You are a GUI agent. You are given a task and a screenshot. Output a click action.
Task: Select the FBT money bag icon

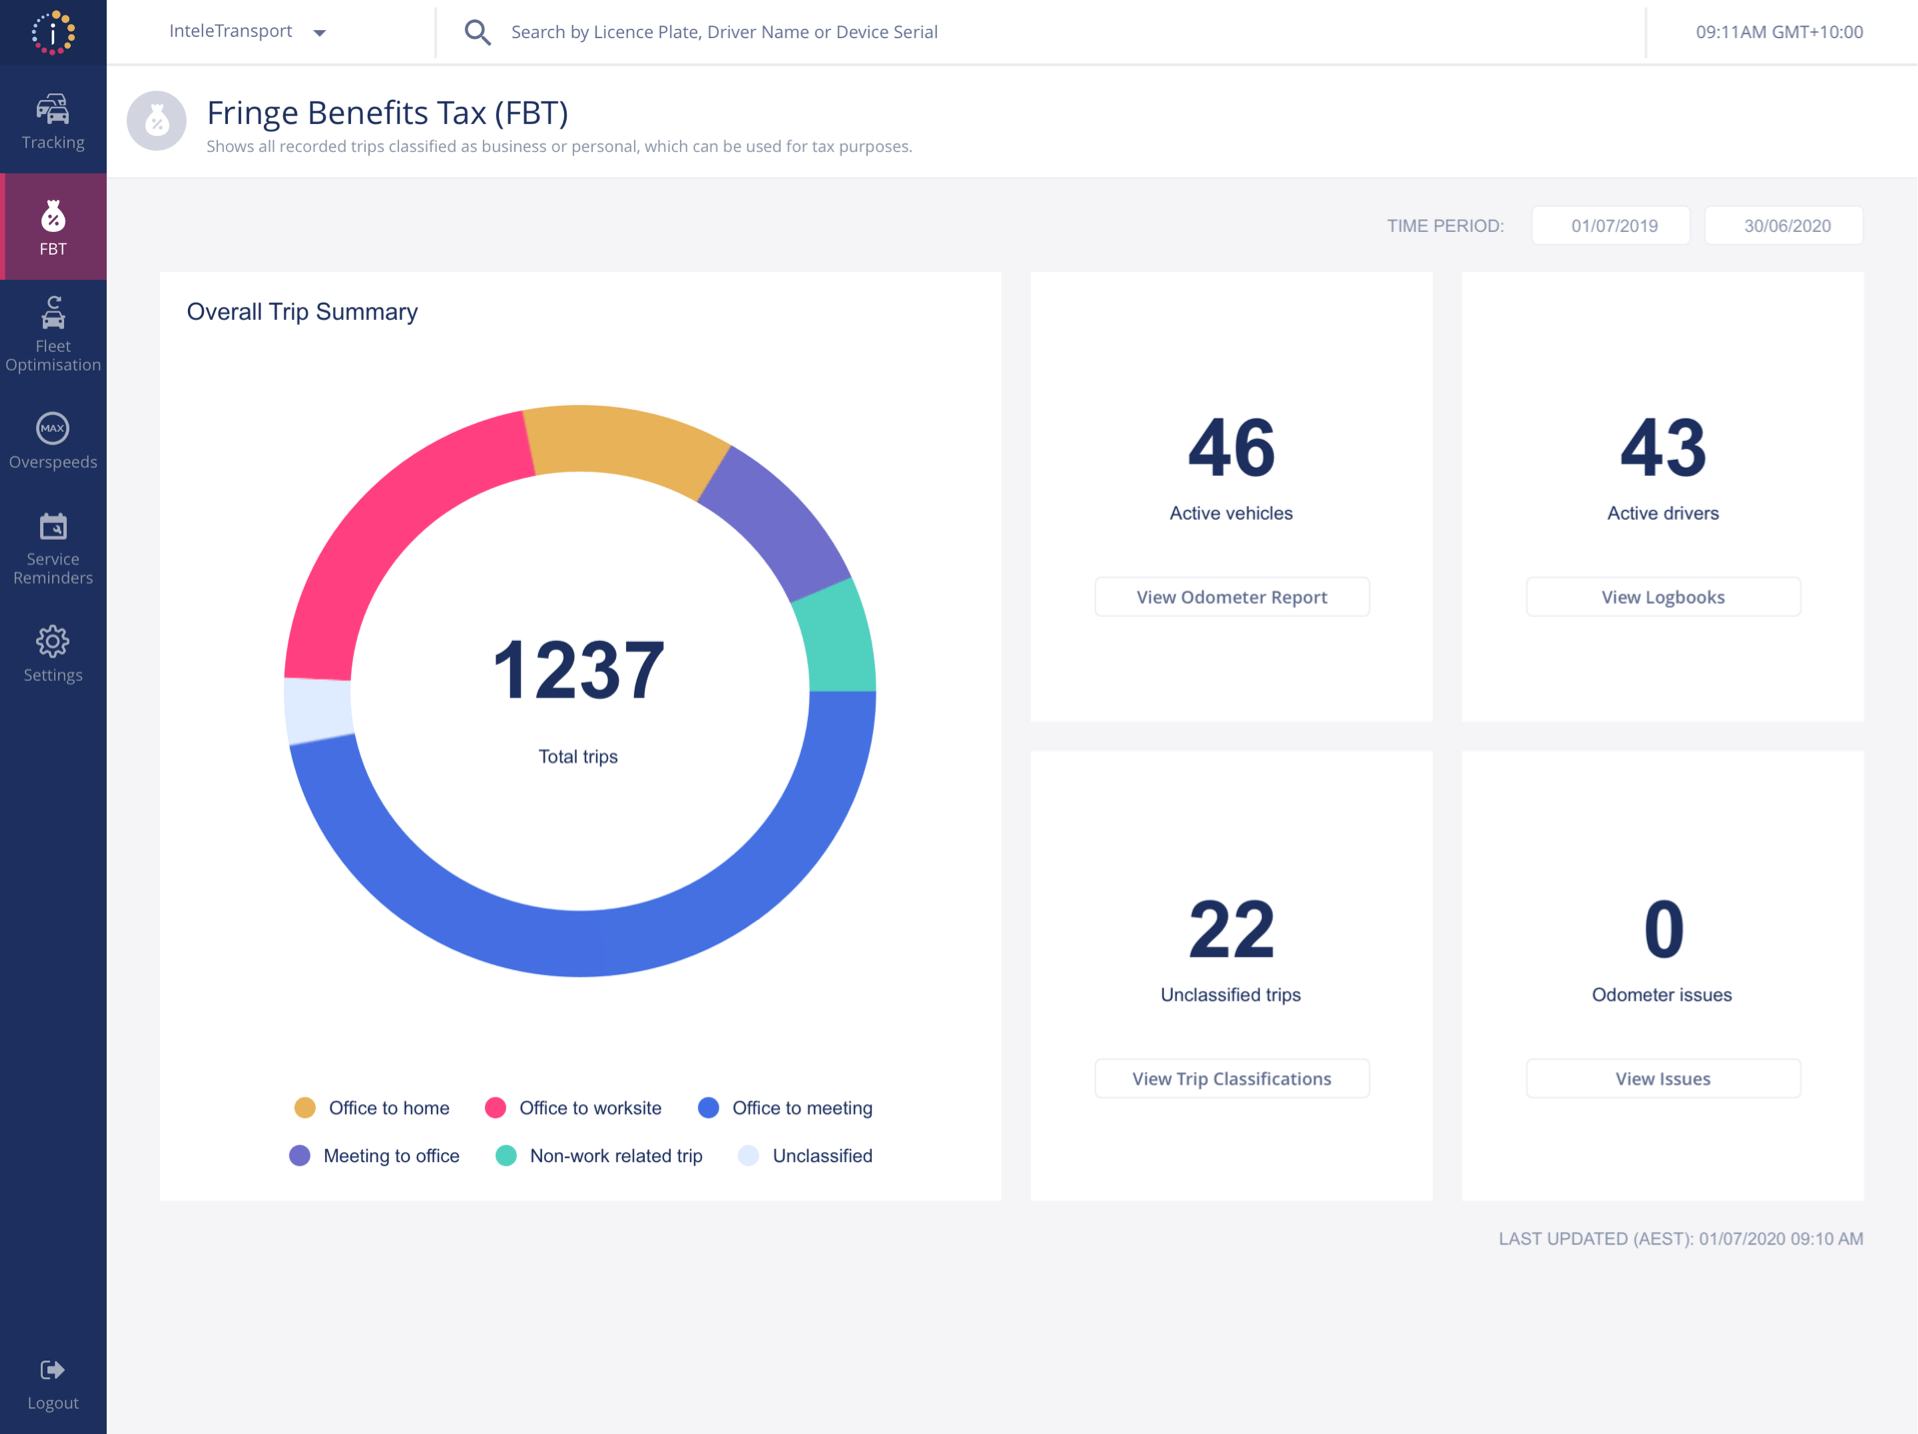[x=53, y=216]
